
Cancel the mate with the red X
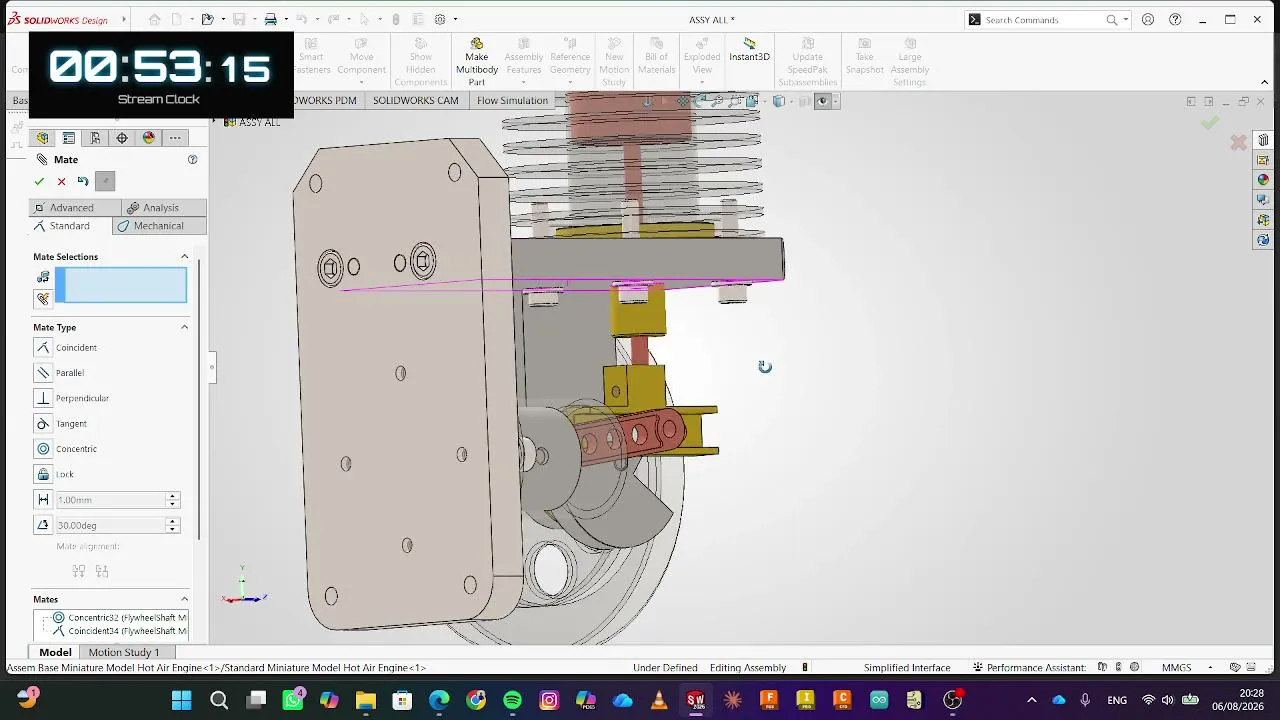pyautogui.click(x=61, y=181)
